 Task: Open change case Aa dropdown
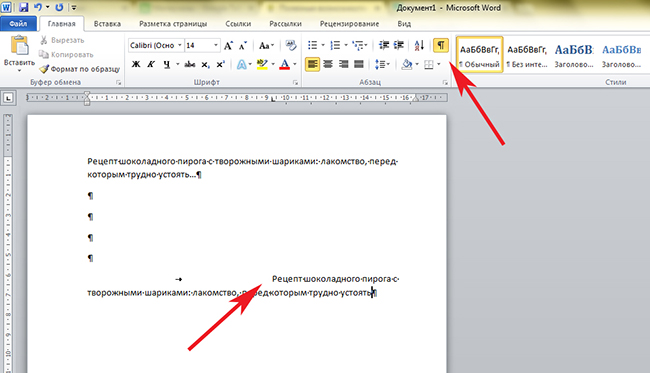[x=267, y=45]
